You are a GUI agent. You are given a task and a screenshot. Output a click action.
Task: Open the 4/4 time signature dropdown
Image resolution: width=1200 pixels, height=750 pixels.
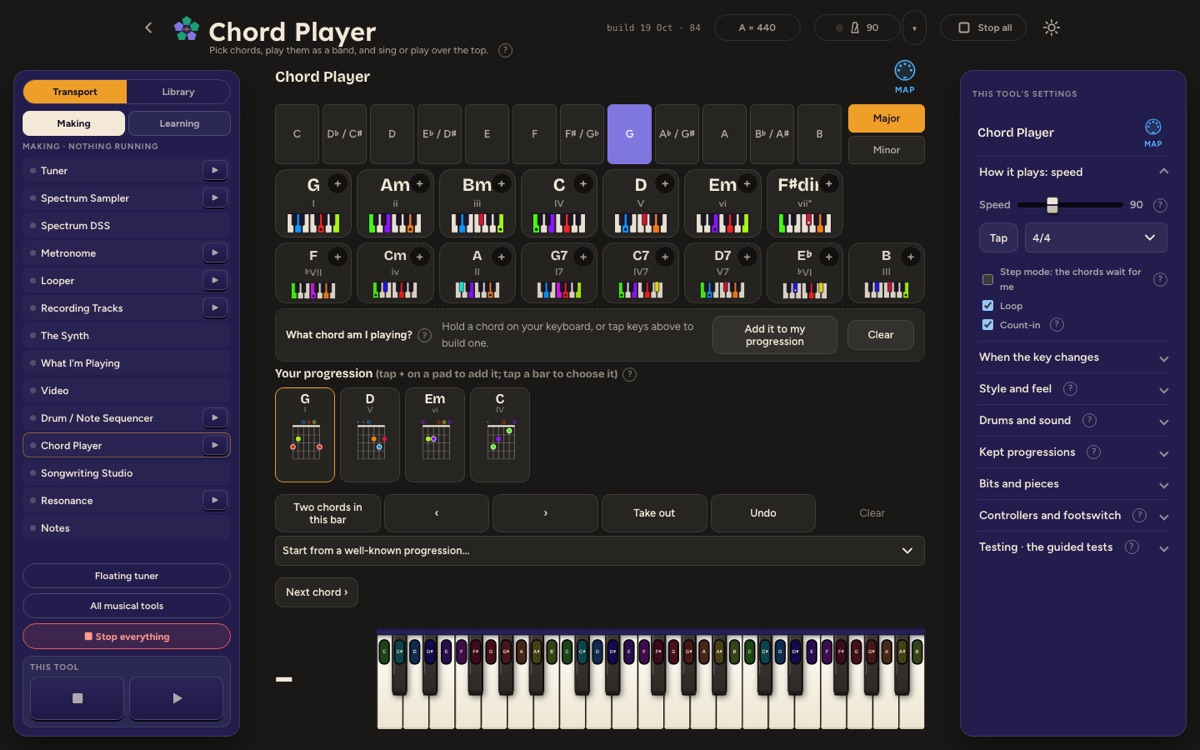pyautogui.click(x=1095, y=238)
